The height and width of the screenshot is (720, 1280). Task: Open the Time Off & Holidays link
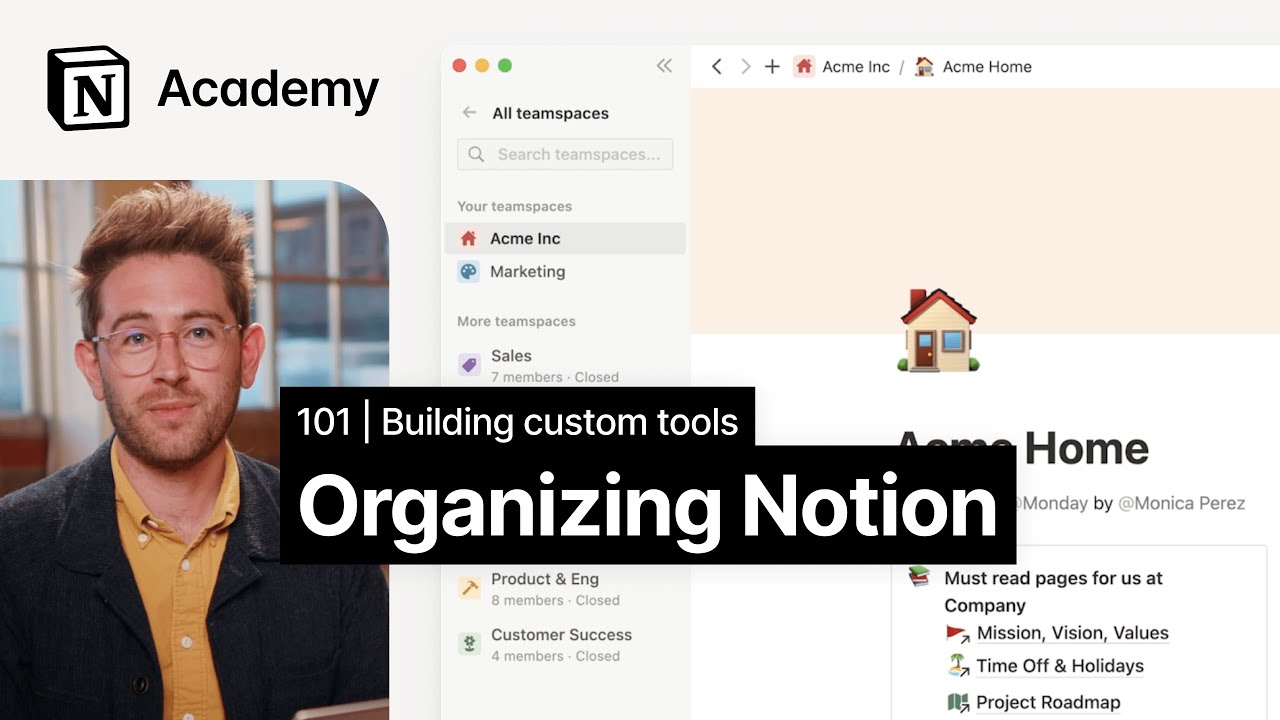point(1059,666)
